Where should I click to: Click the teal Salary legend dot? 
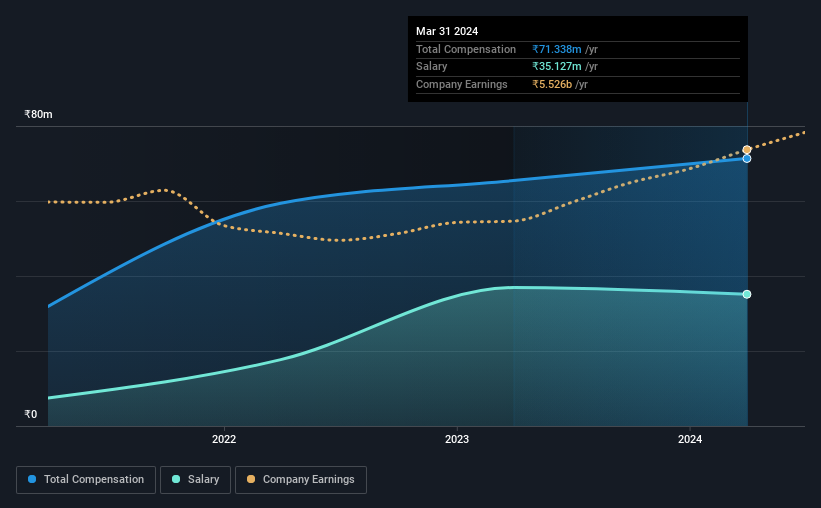point(176,479)
